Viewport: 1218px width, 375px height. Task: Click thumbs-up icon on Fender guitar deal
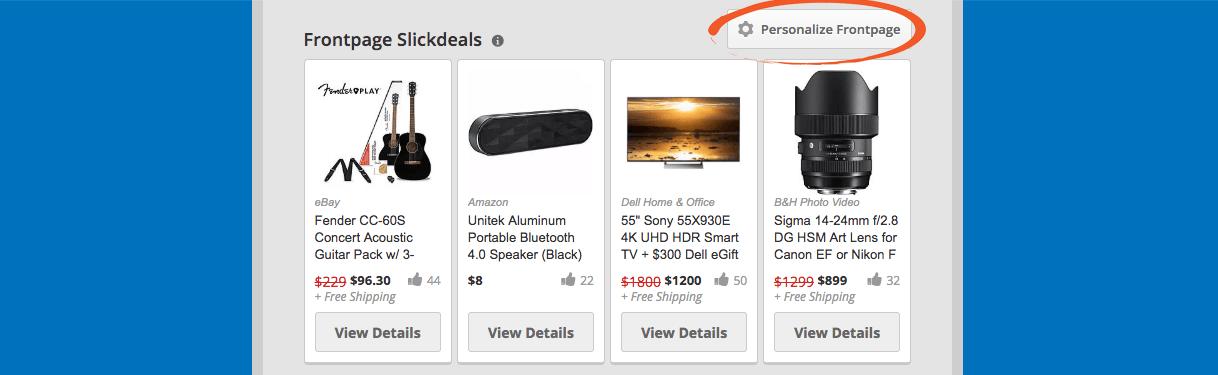[x=415, y=280]
